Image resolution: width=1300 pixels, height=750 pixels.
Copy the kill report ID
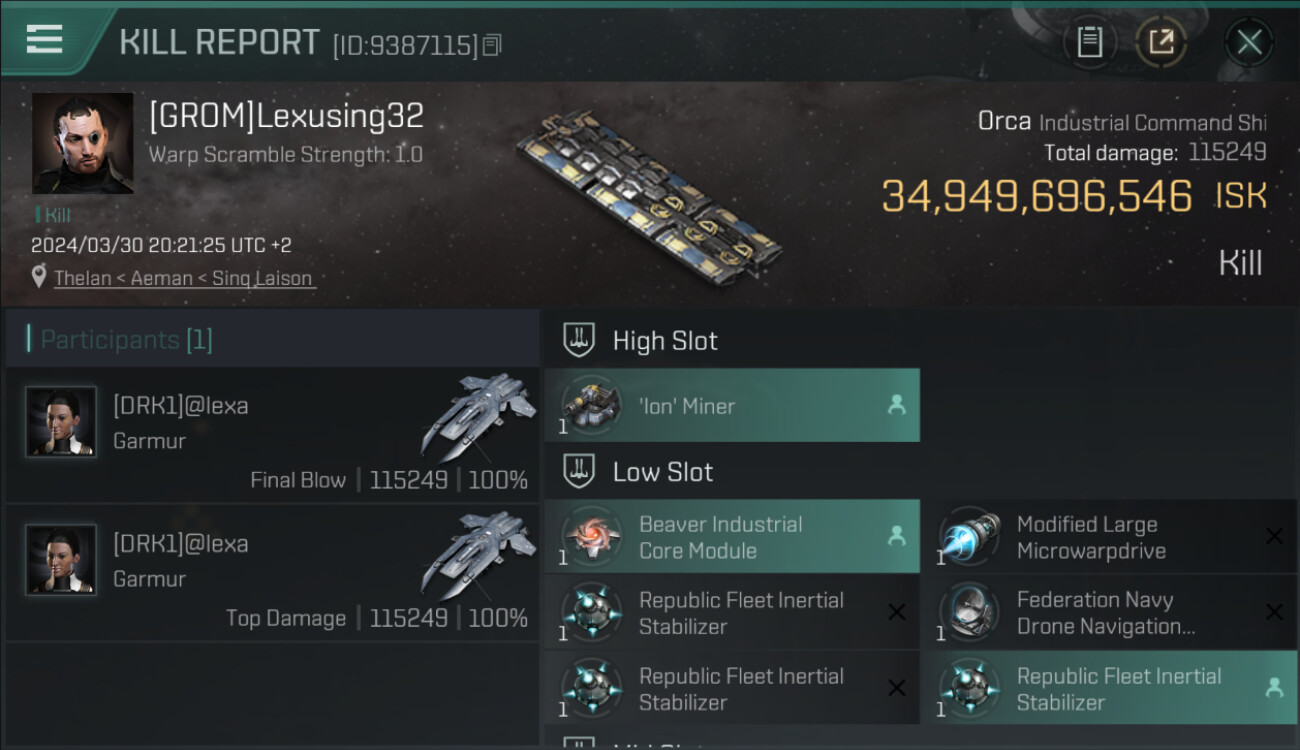491,45
